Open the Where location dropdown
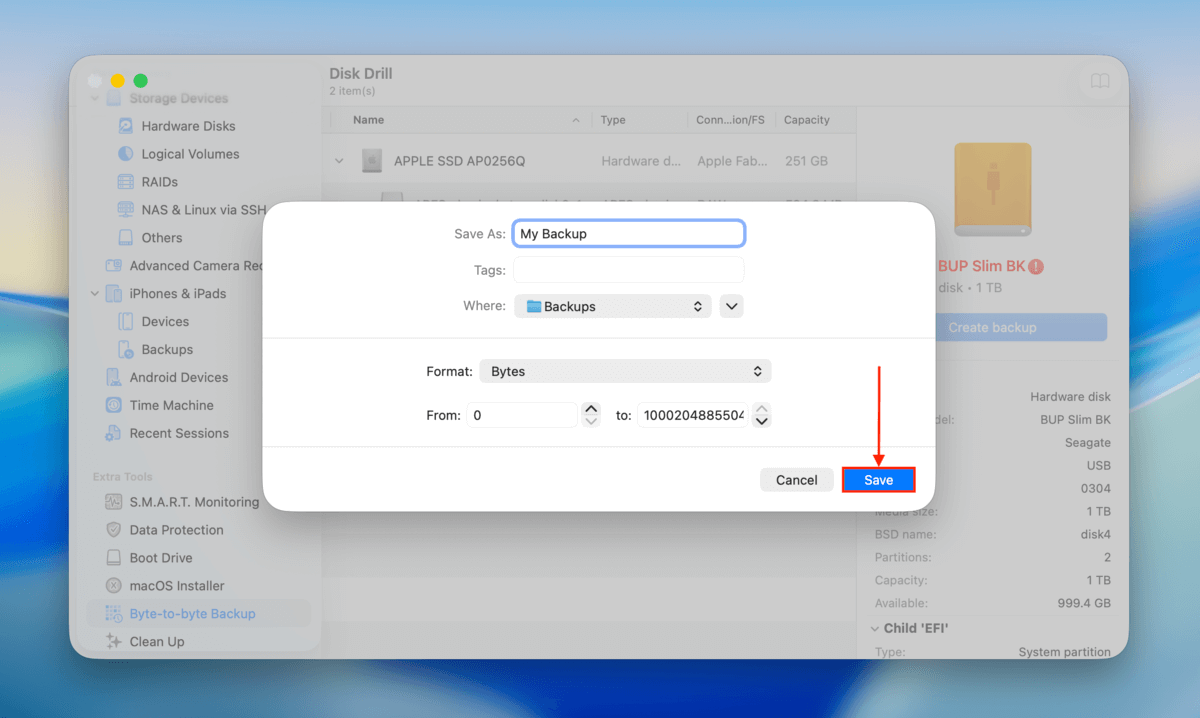Viewport: 1200px width, 718px height. click(612, 306)
